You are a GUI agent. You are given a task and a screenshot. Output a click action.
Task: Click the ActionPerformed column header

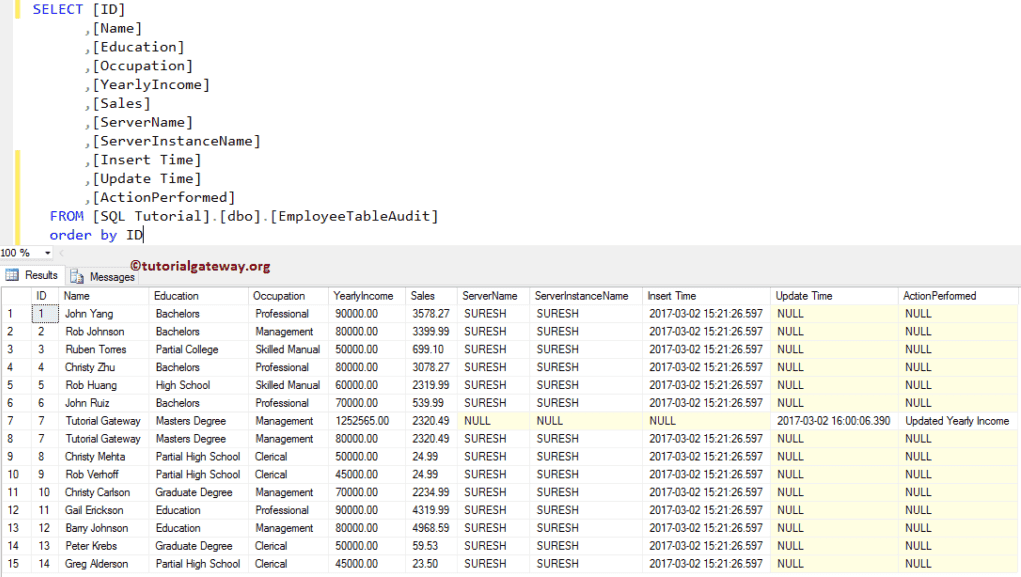click(938, 295)
